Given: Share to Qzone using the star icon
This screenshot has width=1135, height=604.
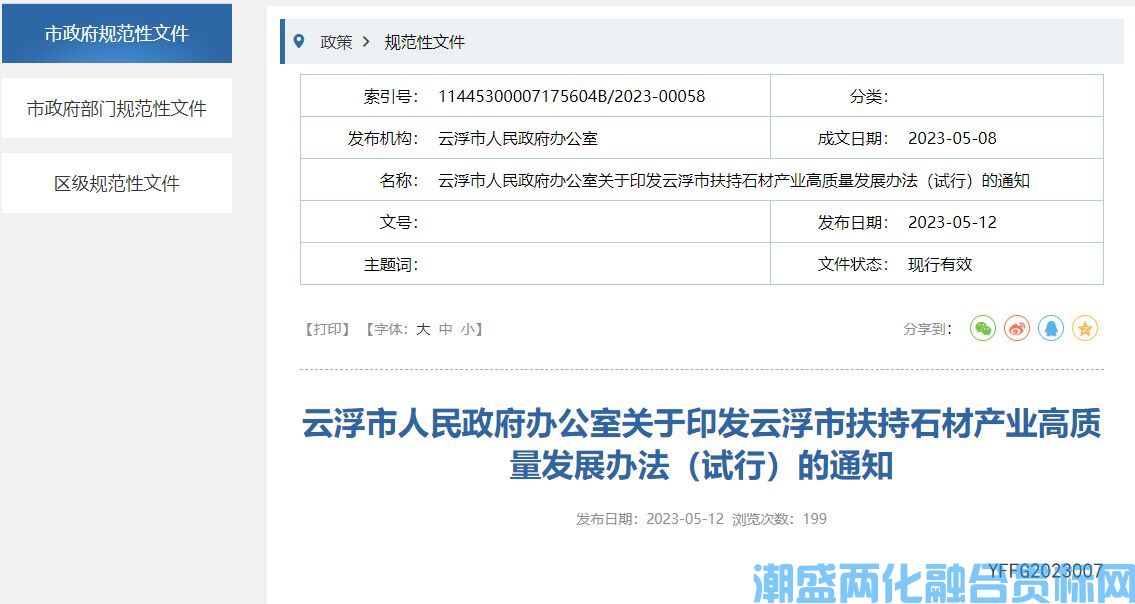Looking at the screenshot, I should click(1084, 329).
